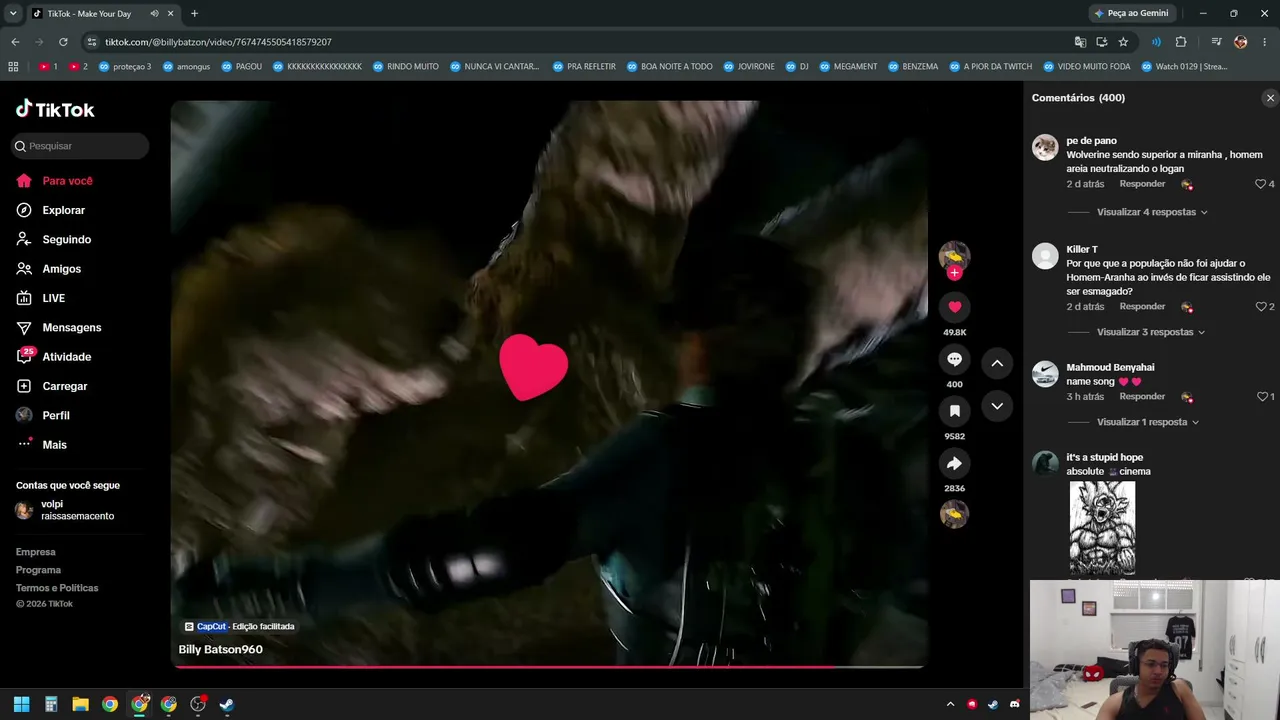Open the spinning sound disc below share
The height and width of the screenshot is (720, 1280).
(954, 513)
